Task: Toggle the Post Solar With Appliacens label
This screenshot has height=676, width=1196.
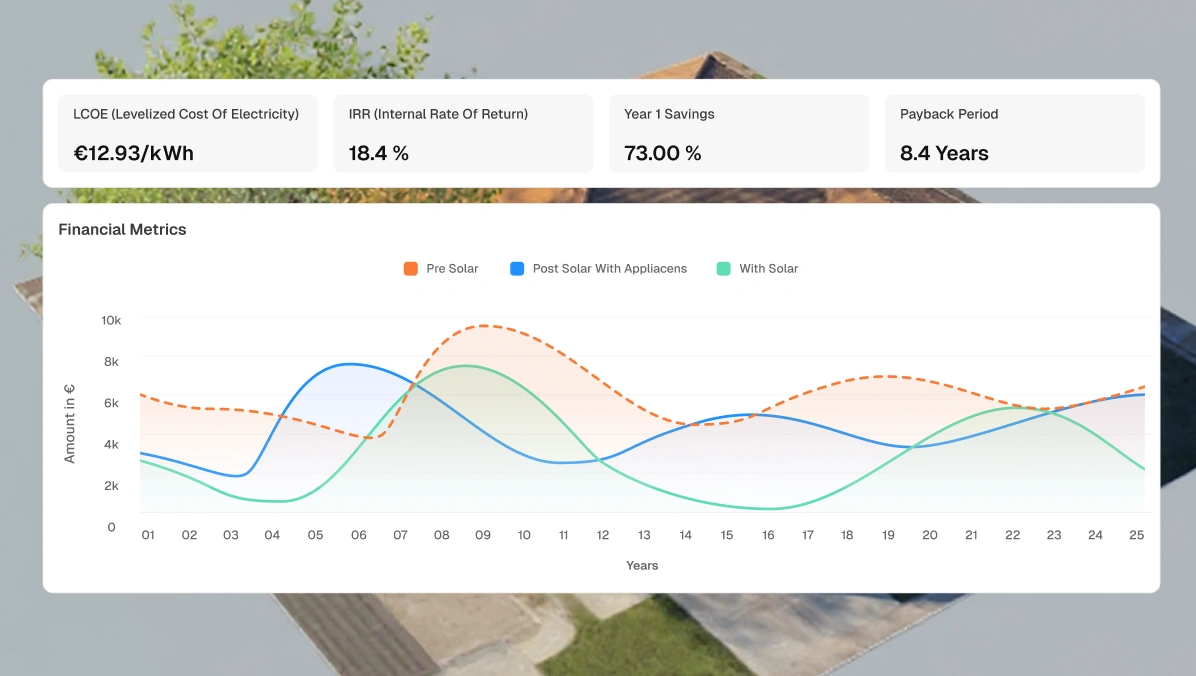Action: 609,269
